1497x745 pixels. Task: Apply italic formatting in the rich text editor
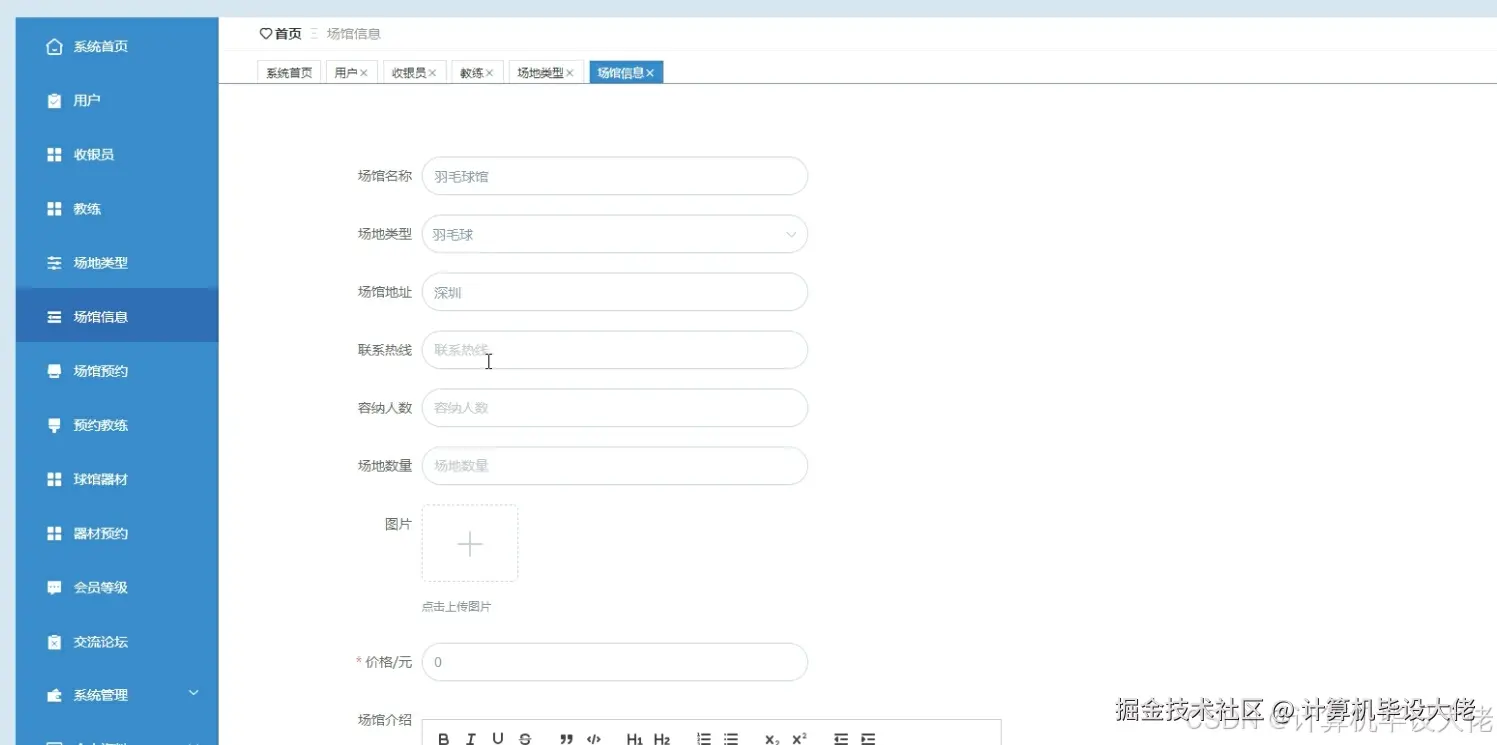(470, 739)
